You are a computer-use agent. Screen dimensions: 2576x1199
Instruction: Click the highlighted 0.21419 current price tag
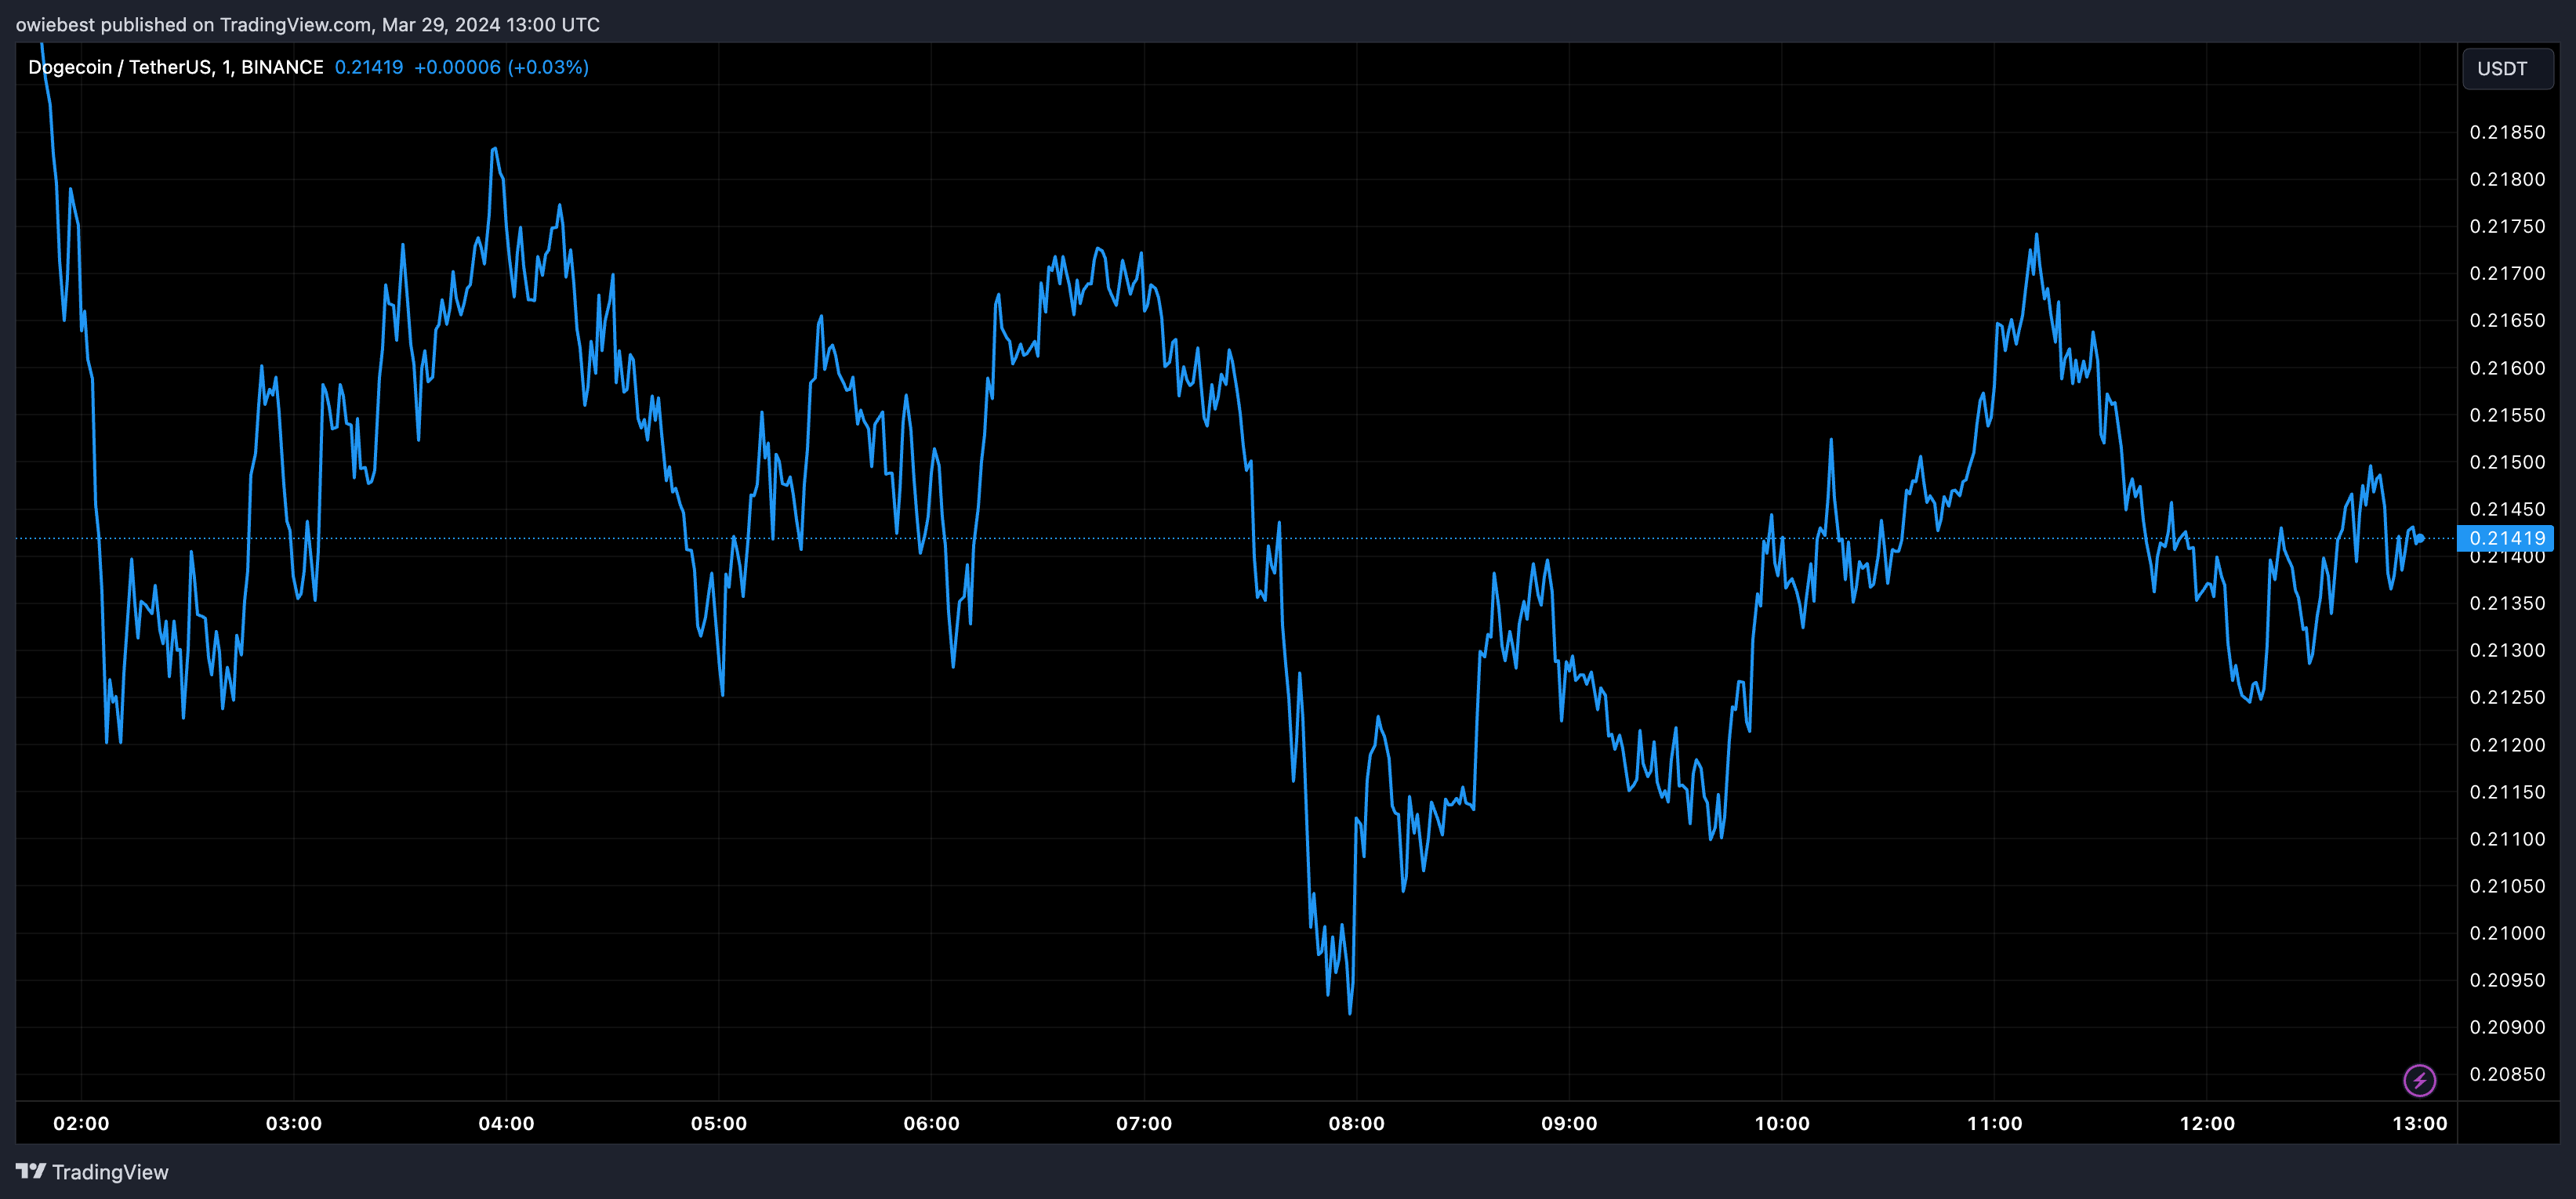[2506, 538]
